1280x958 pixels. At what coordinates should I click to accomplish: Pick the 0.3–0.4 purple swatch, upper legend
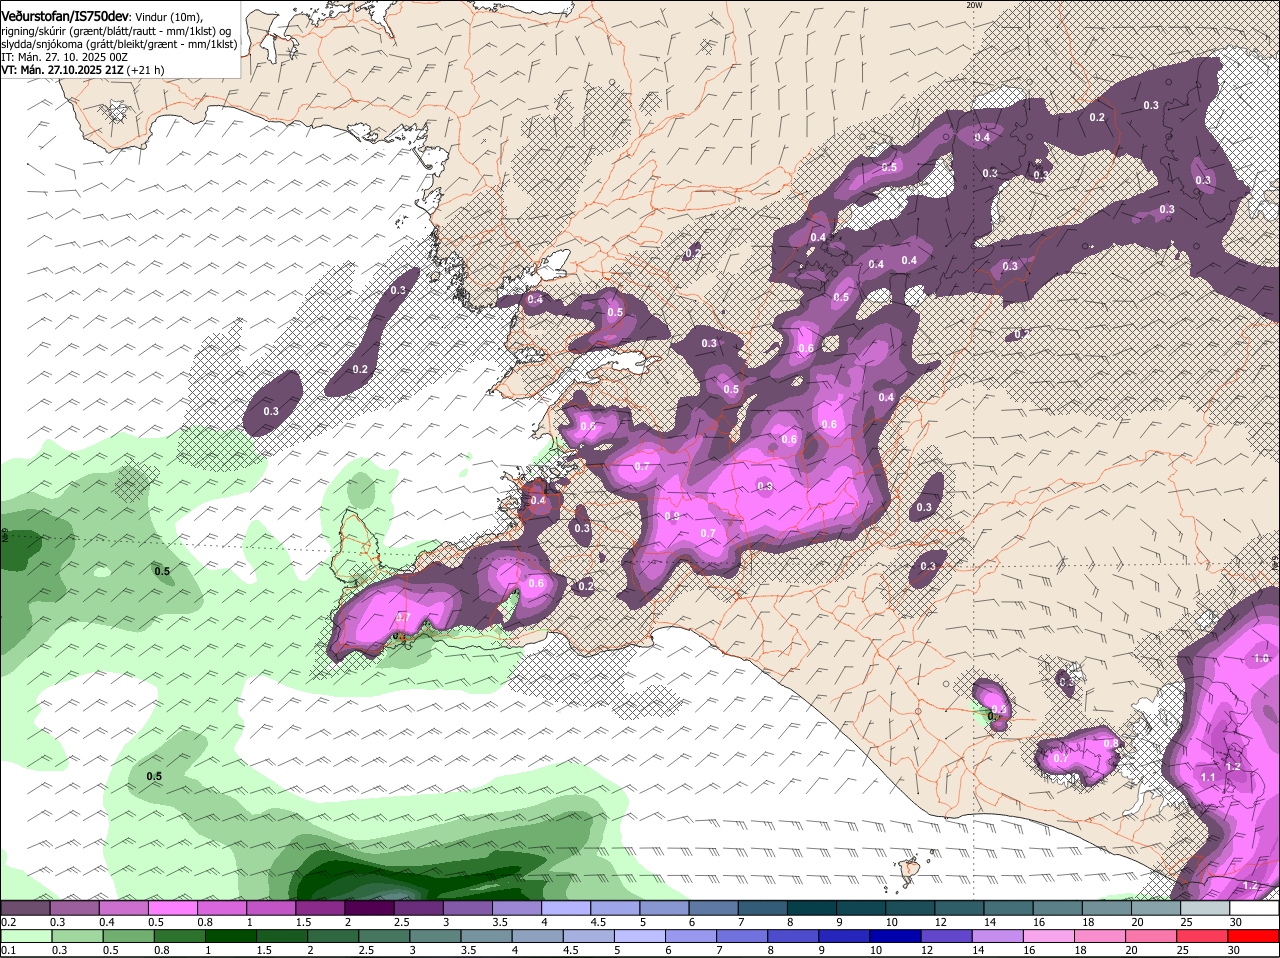click(x=74, y=907)
